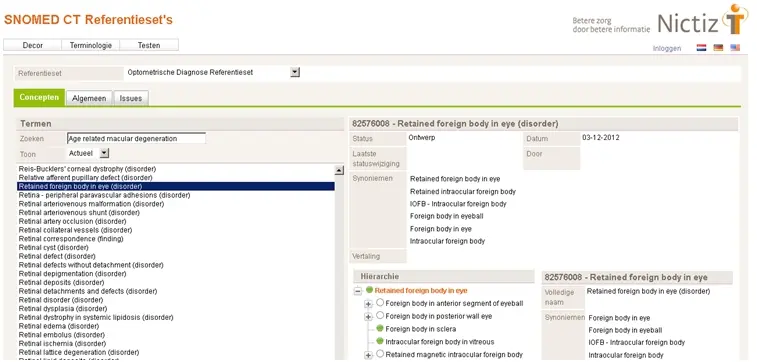
Task: Click the date value 03-12-2012
Action: 601,138
